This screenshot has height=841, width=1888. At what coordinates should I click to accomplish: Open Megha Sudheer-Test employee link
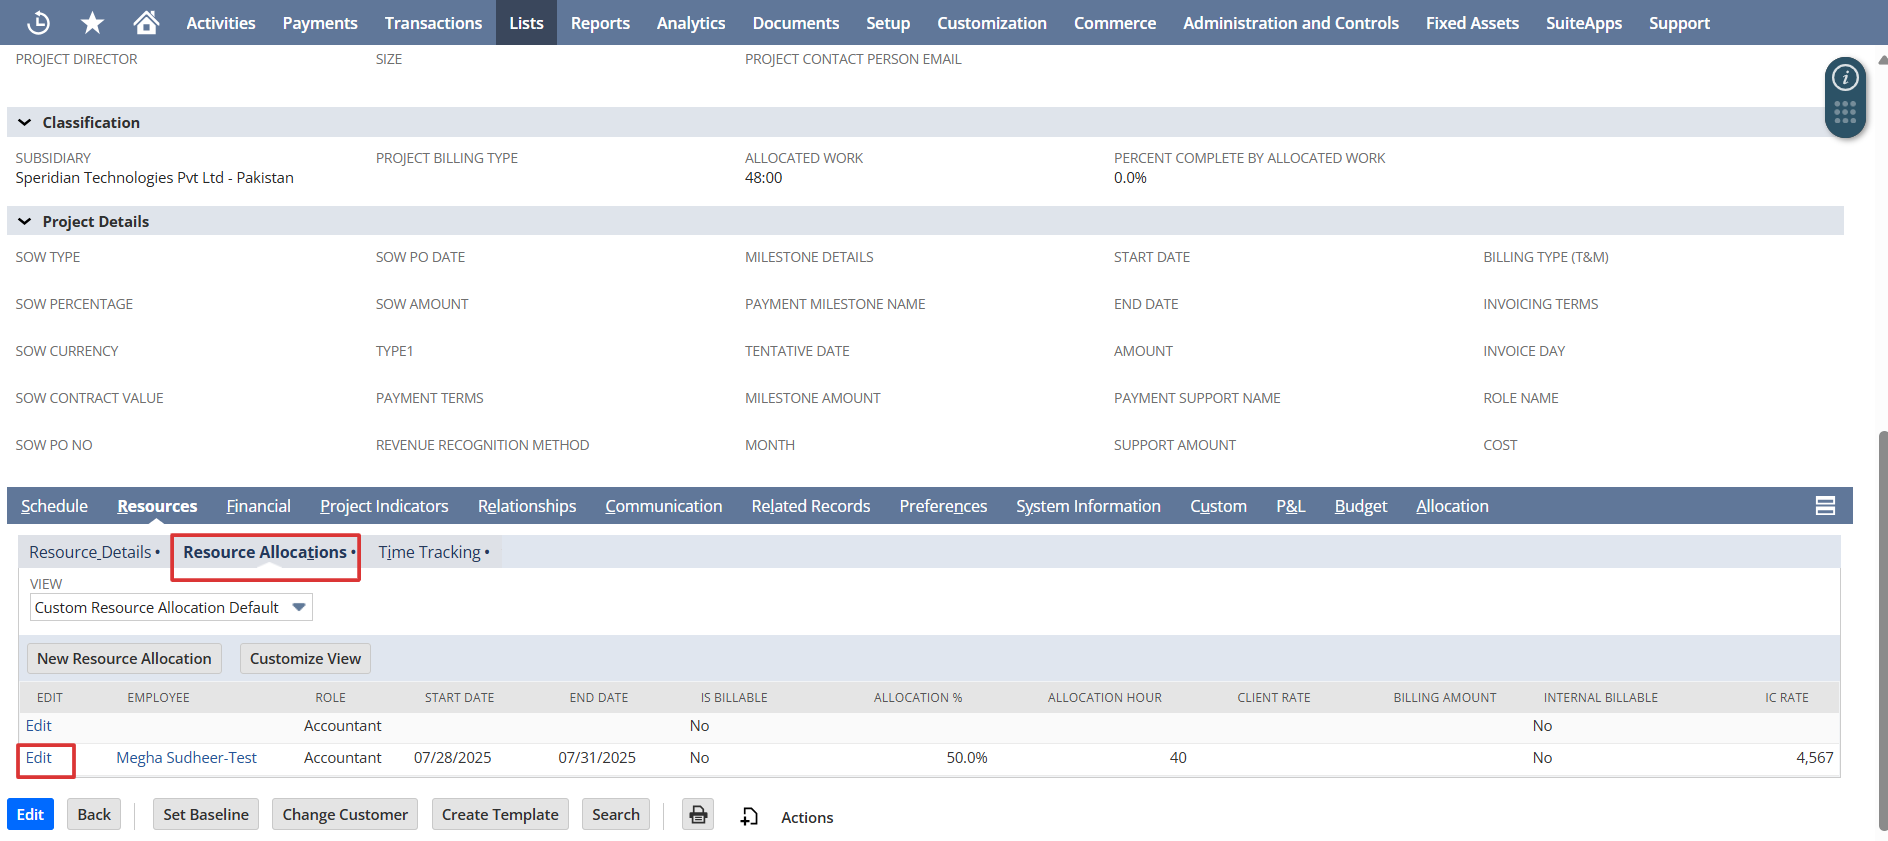(186, 758)
